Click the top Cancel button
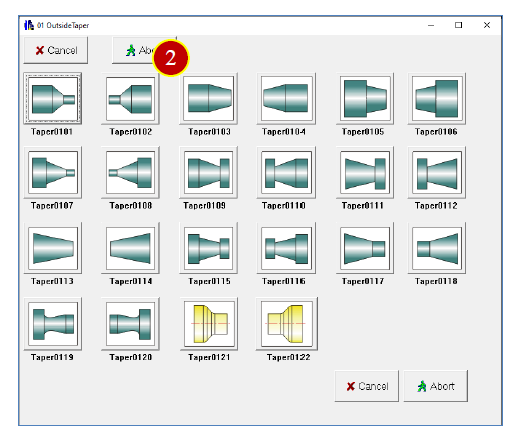This screenshot has height=440, width=528. click(56, 50)
